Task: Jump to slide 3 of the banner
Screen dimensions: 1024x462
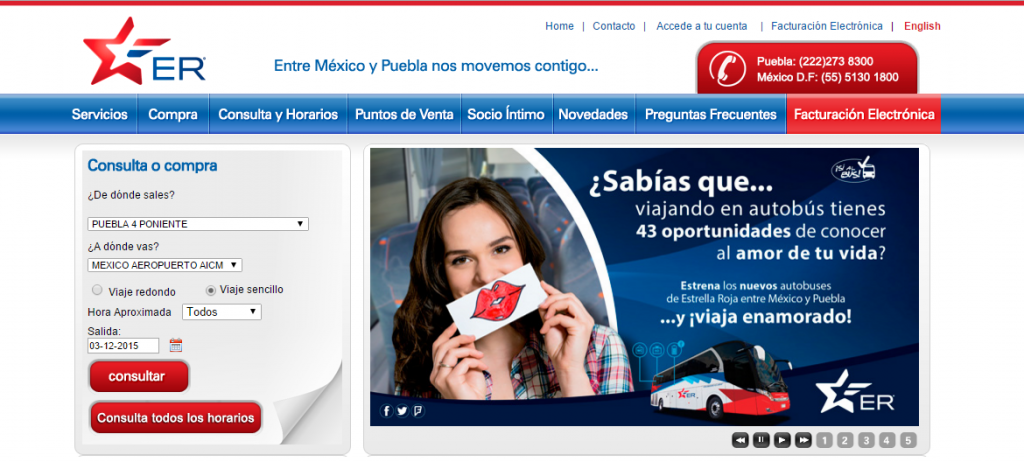Action: click(x=867, y=440)
